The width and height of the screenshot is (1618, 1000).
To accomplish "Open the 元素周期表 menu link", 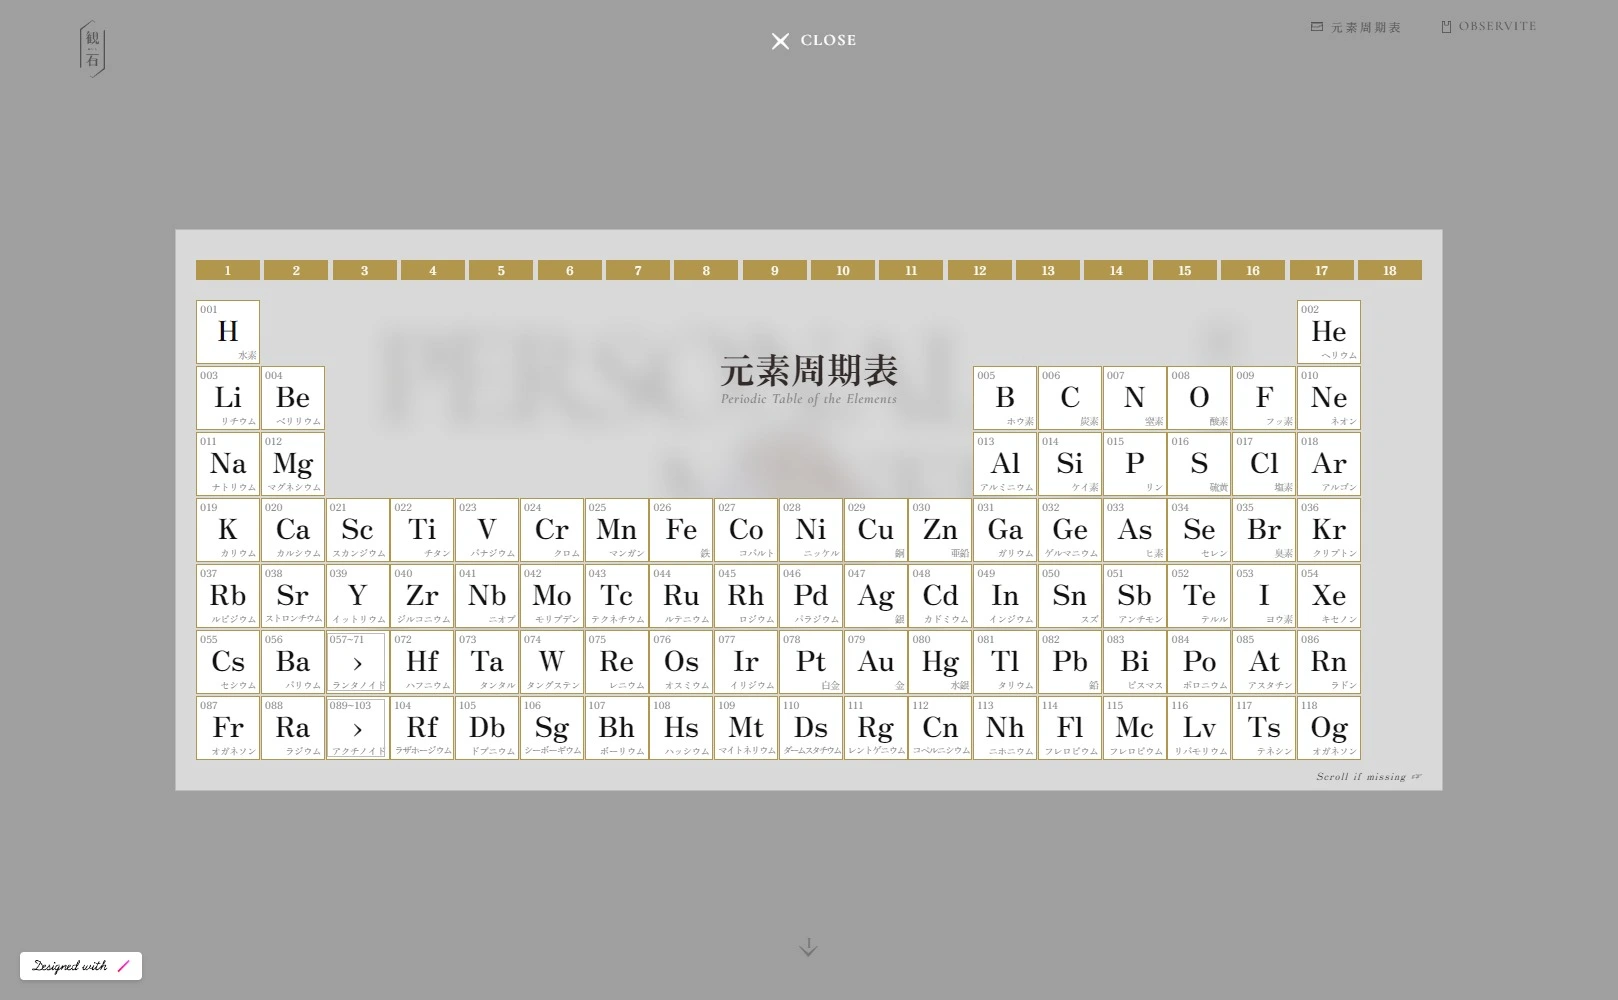I will [x=1366, y=28].
